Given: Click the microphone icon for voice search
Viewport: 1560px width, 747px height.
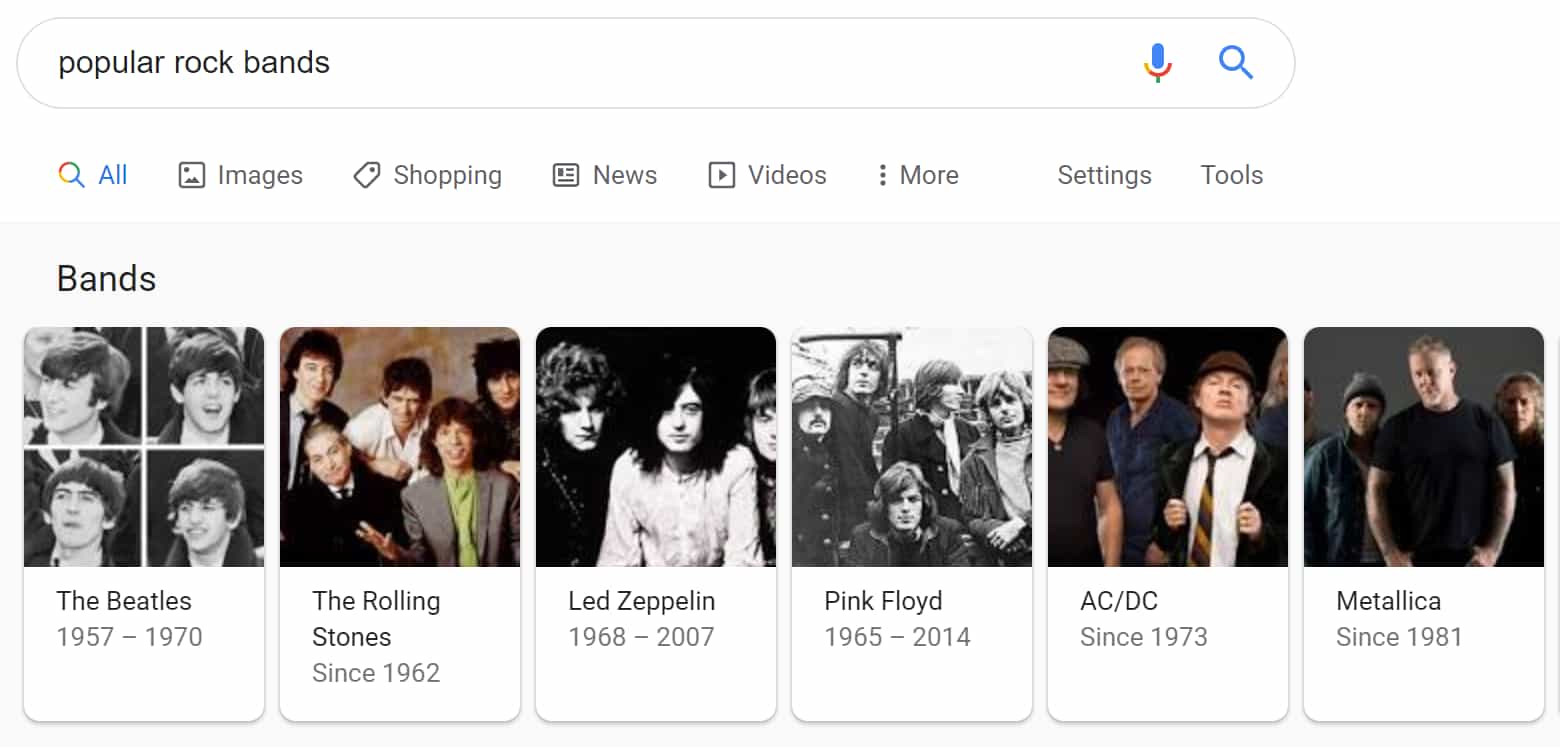Looking at the screenshot, I should pos(1157,62).
